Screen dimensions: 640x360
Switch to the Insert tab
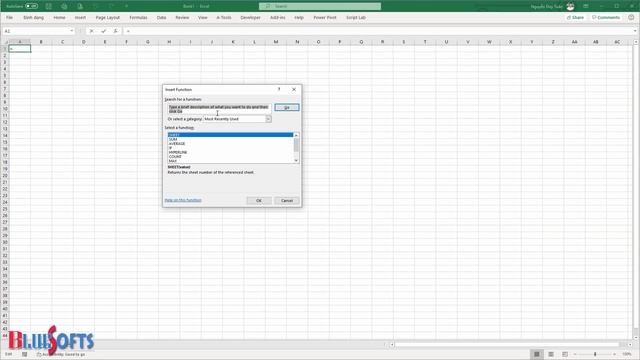[80, 18]
